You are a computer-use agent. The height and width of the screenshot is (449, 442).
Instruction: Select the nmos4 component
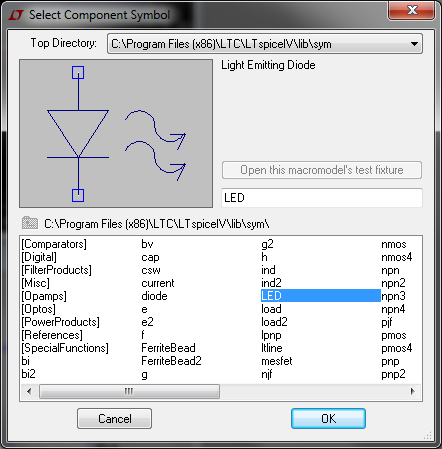pos(397,257)
